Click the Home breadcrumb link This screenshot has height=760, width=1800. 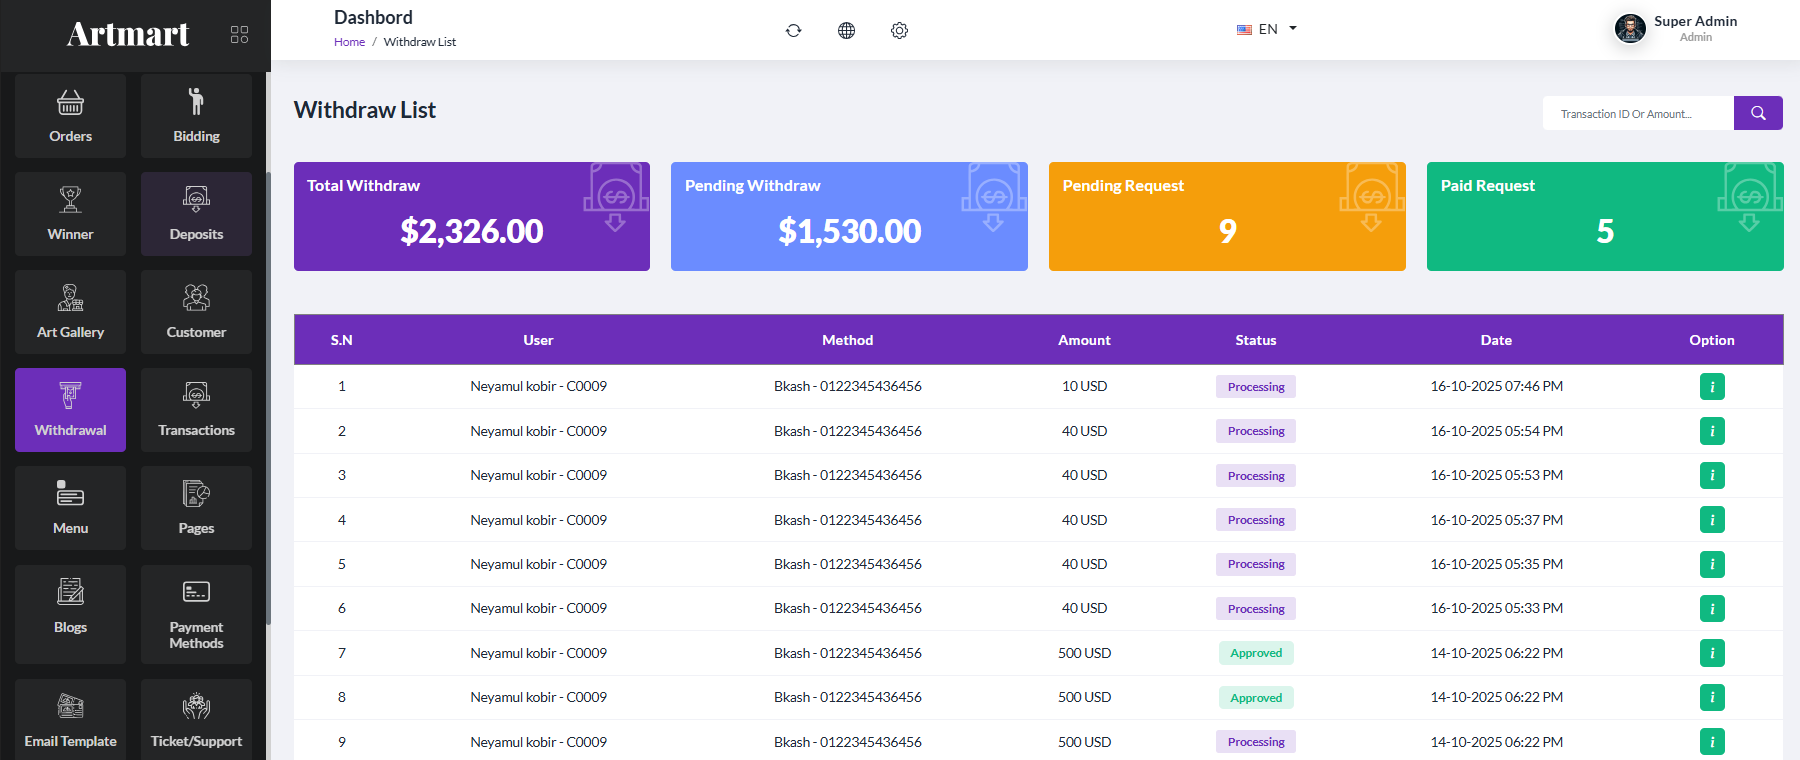(x=349, y=42)
